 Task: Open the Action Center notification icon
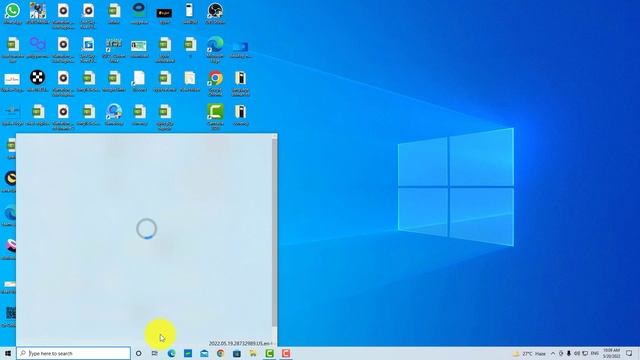click(629, 353)
